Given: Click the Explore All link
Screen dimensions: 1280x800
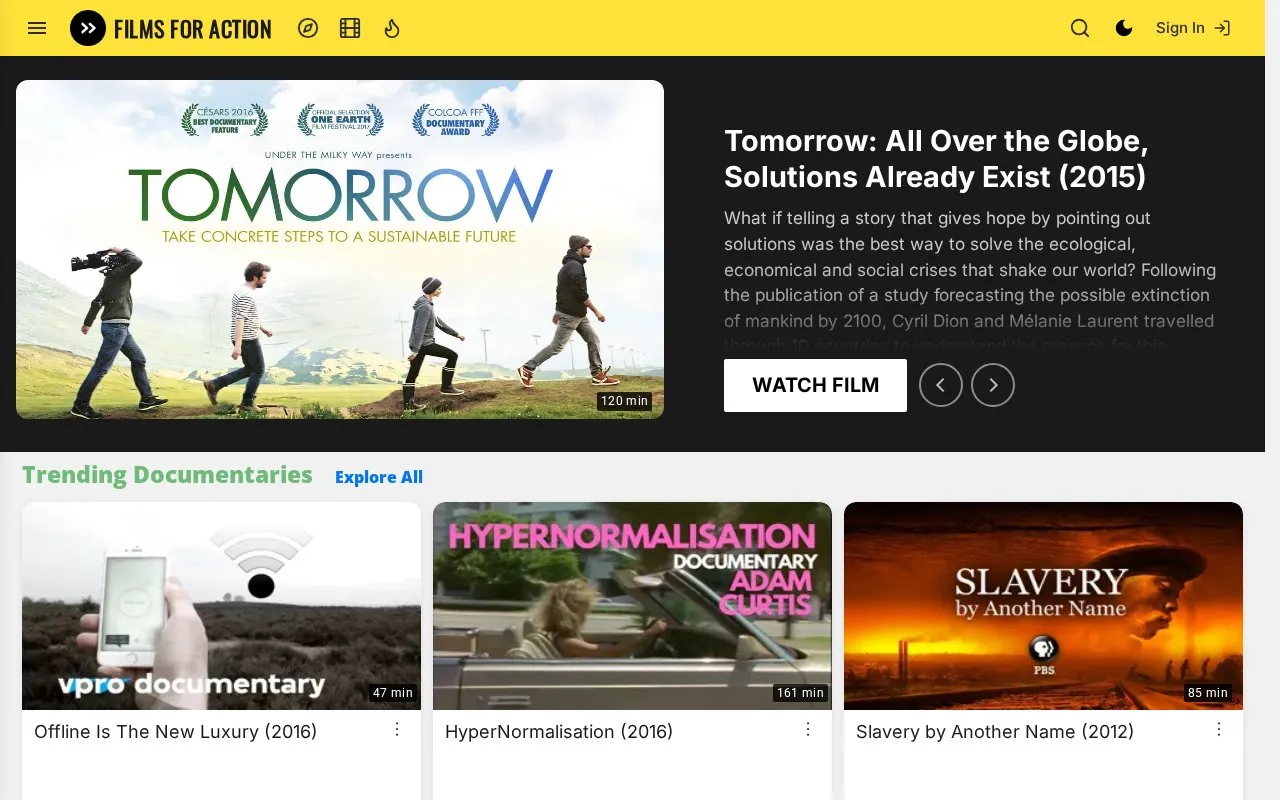Looking at the screenshot, I should (x=379, y=477).
